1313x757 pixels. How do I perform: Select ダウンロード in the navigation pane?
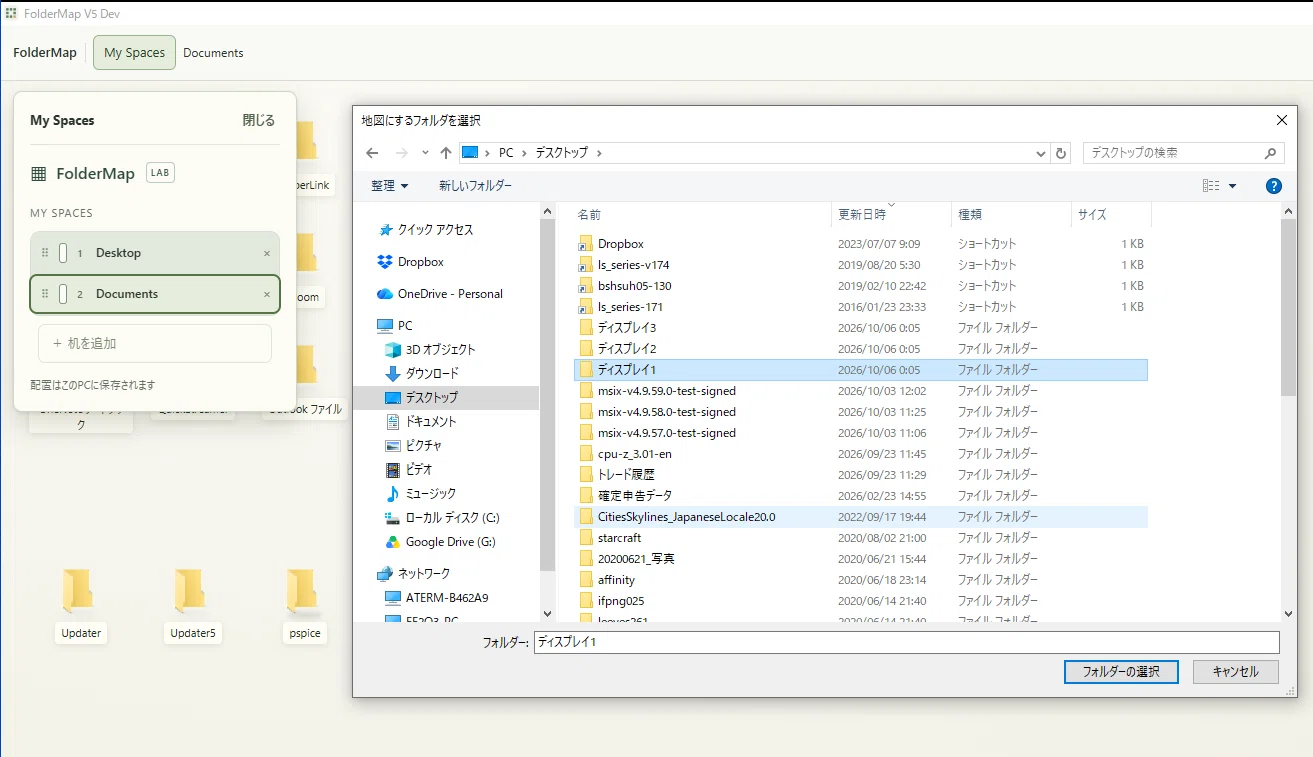[x=432, y=374]
